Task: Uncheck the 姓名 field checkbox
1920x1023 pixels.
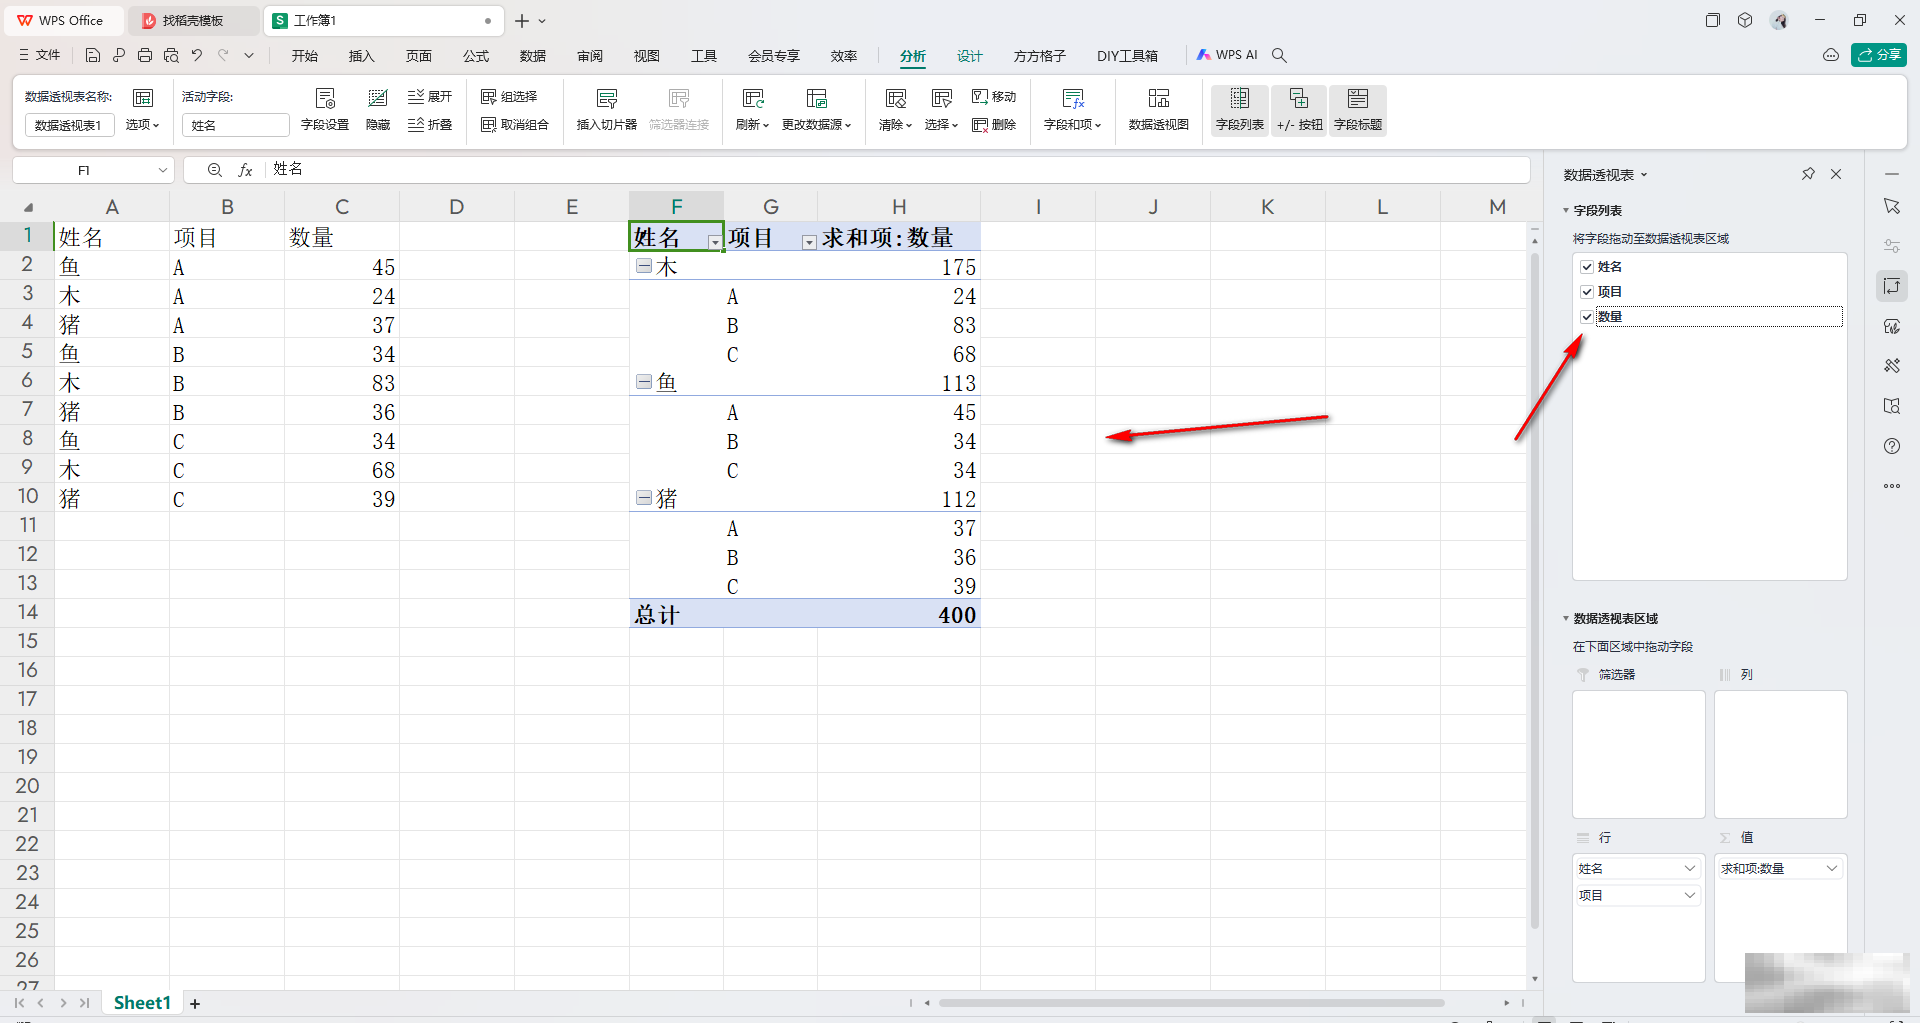Action: (x=1588, y=266)
